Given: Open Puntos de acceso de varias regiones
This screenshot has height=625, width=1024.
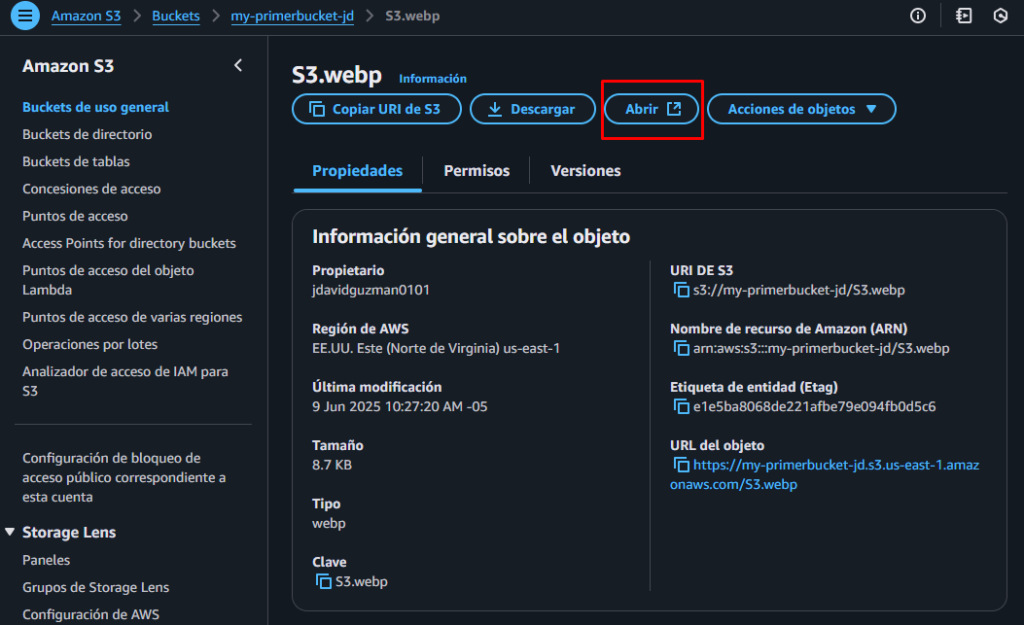Looking at the screenshot, I should [x=132, y=317].
